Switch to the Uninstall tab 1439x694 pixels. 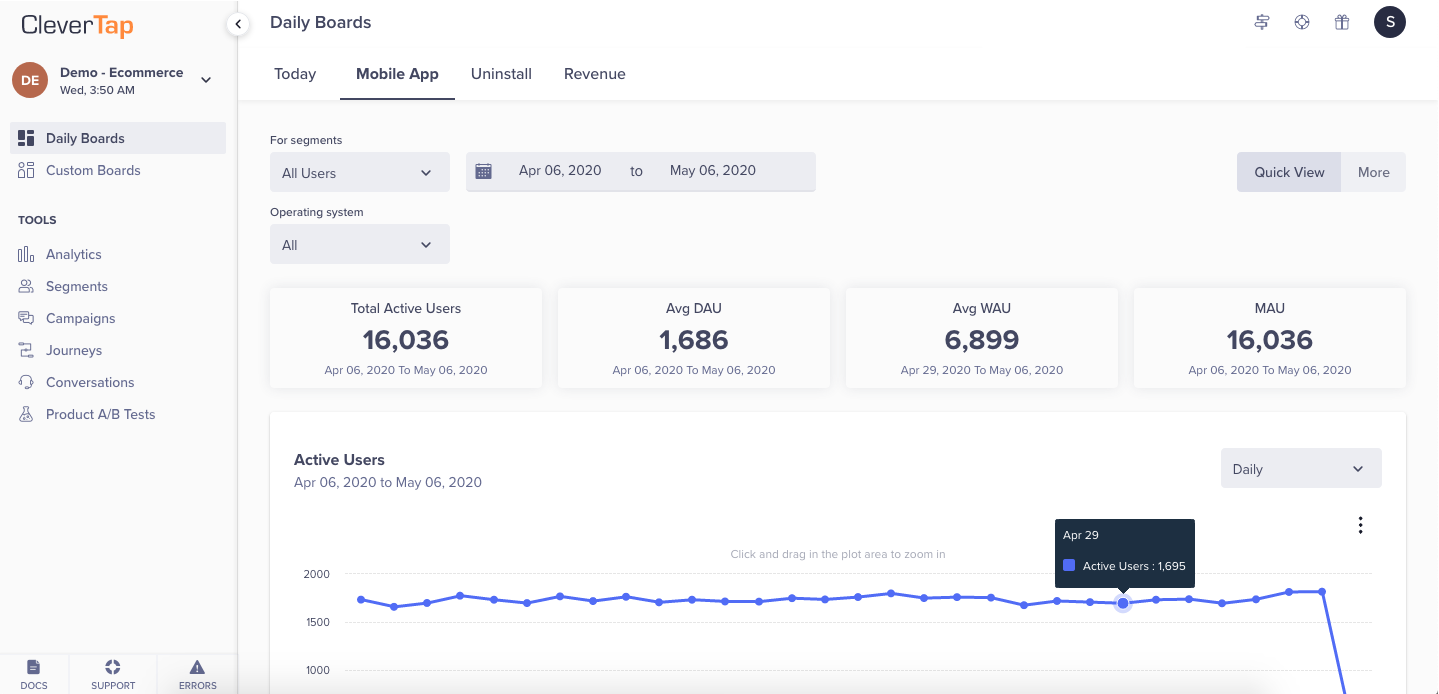point(501,74)
